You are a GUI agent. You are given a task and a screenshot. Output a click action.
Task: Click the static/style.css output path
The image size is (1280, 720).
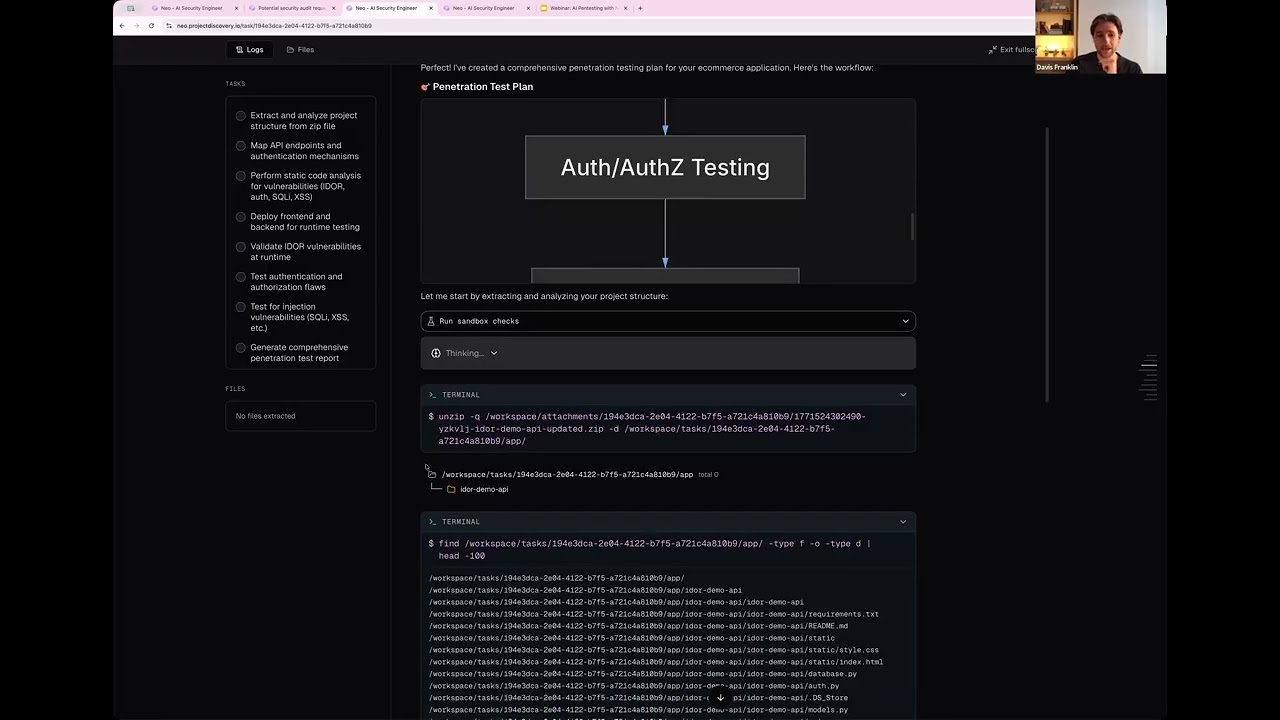pyautogui.click(x=654, y=650)
